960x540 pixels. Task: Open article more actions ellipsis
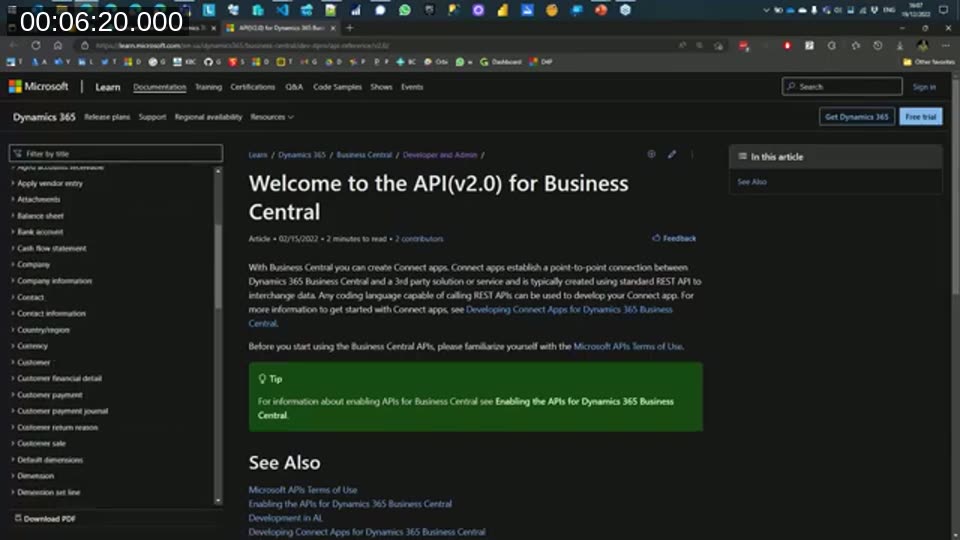692,154
